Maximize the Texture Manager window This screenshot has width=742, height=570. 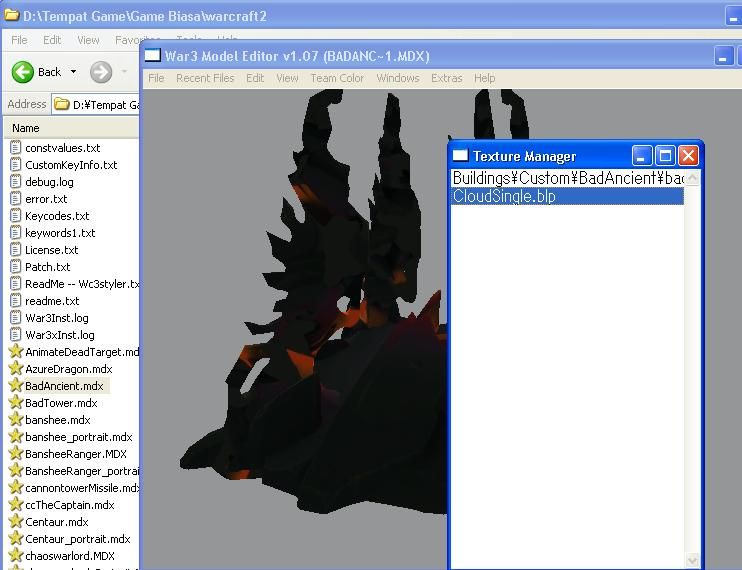click(665, 156)
